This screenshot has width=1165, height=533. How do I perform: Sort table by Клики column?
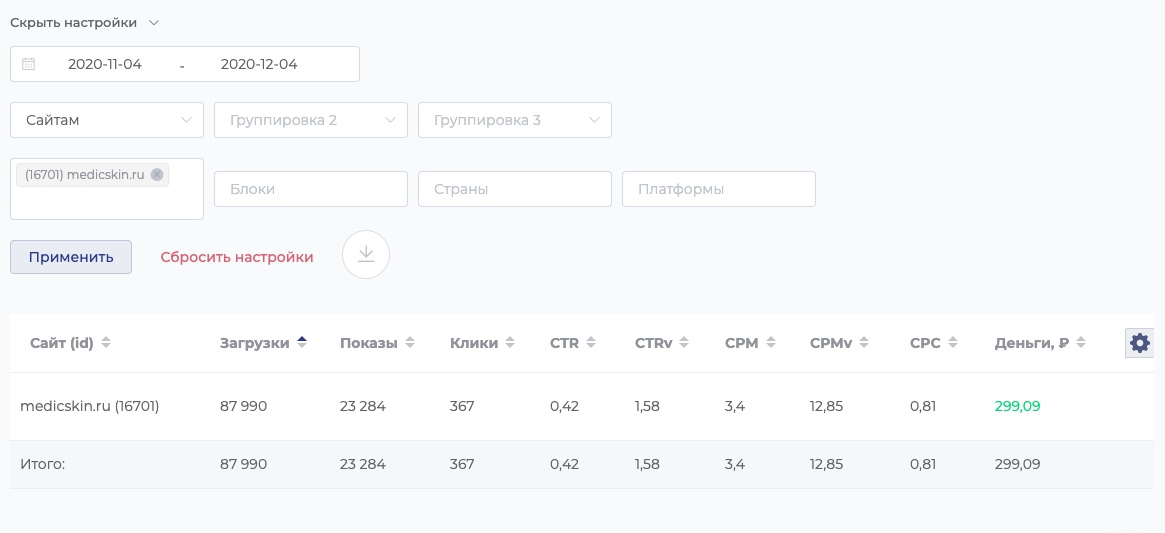tap(482, 343)
